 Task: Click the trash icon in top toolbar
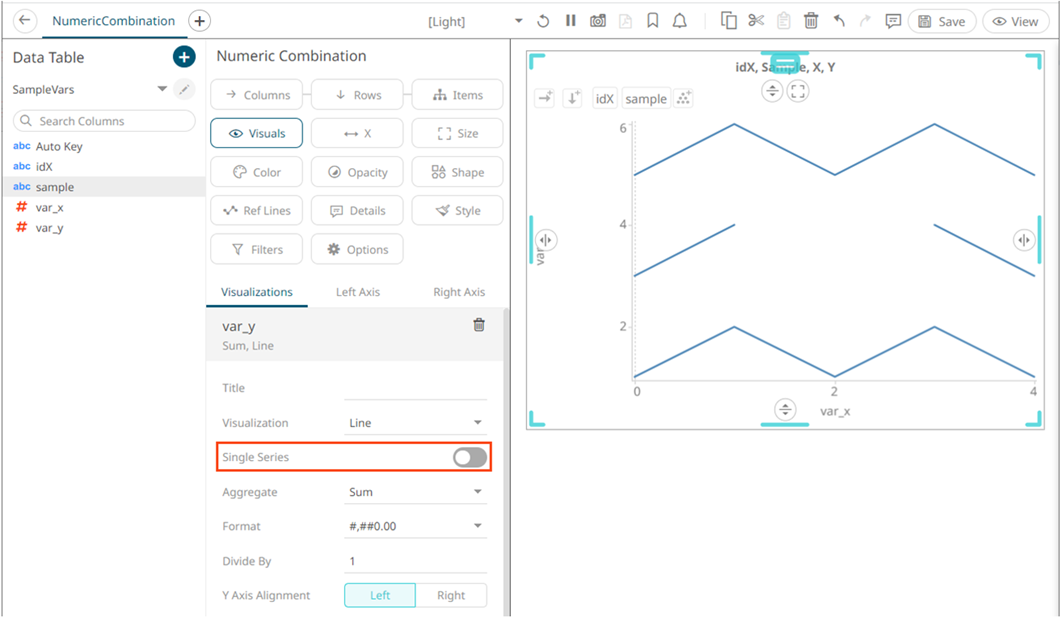click(x=811, y=21)
